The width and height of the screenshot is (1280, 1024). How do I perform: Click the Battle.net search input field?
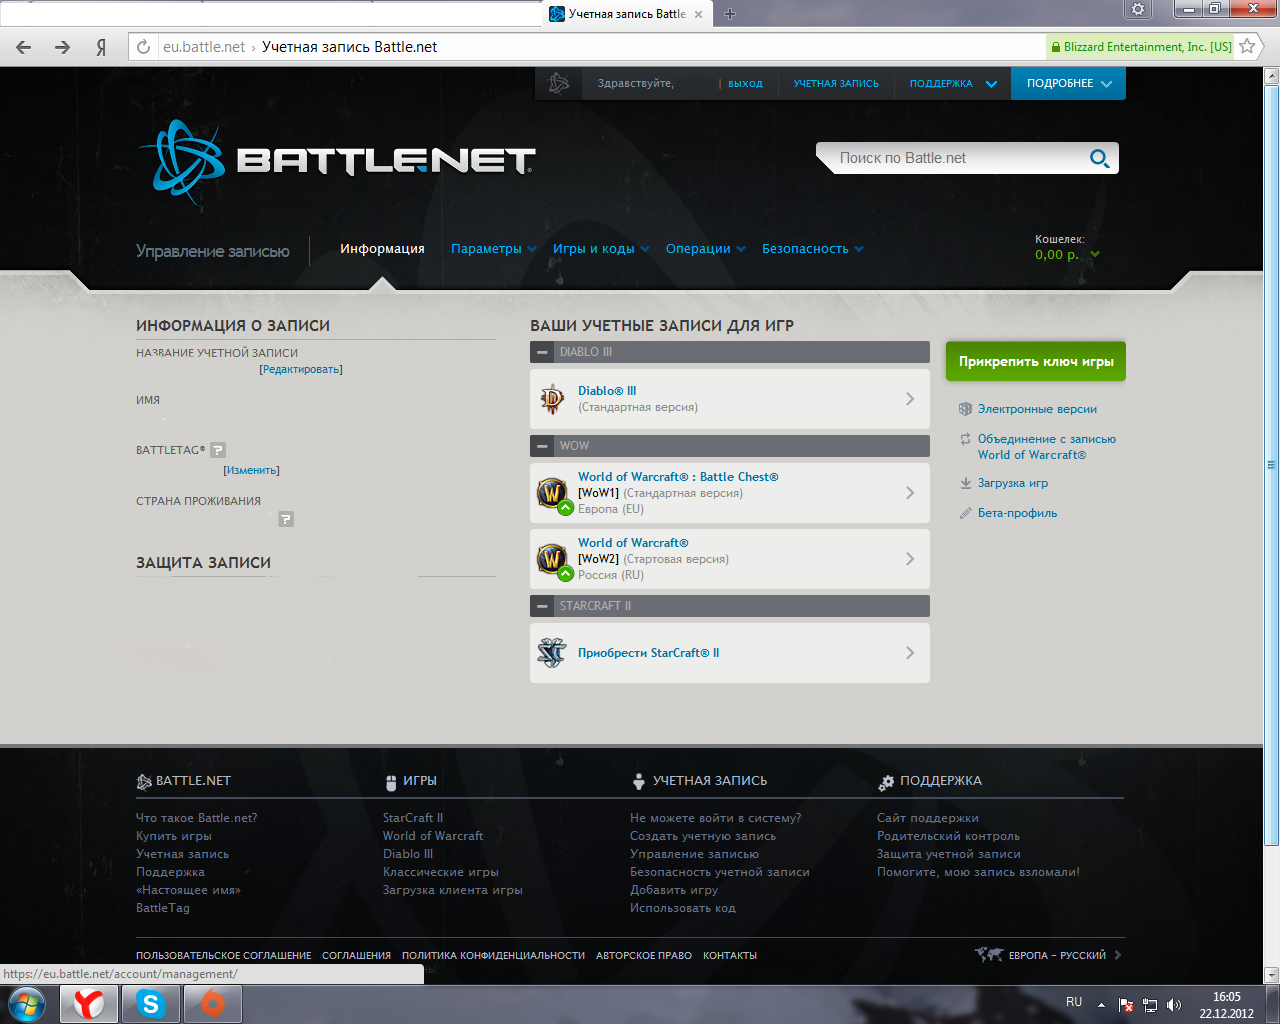[955, 158]
